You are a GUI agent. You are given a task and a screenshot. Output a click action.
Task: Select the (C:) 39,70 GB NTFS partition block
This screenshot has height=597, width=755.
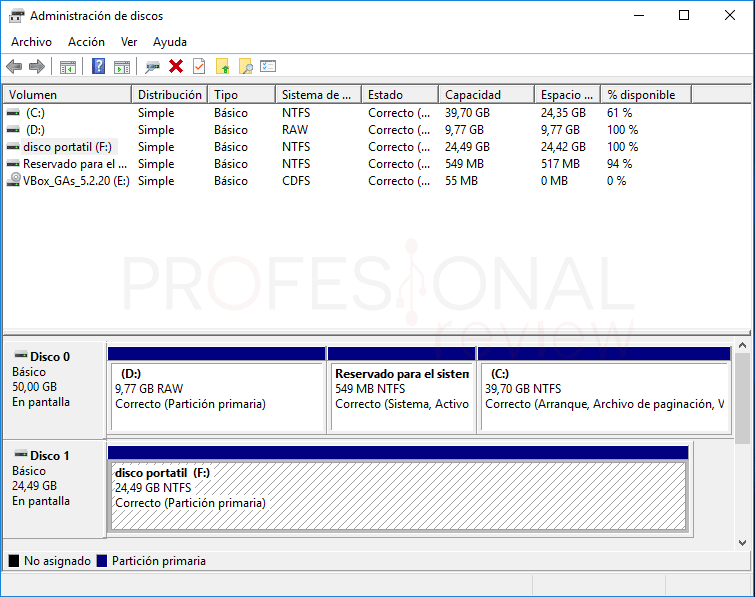(x=604, y=390)
